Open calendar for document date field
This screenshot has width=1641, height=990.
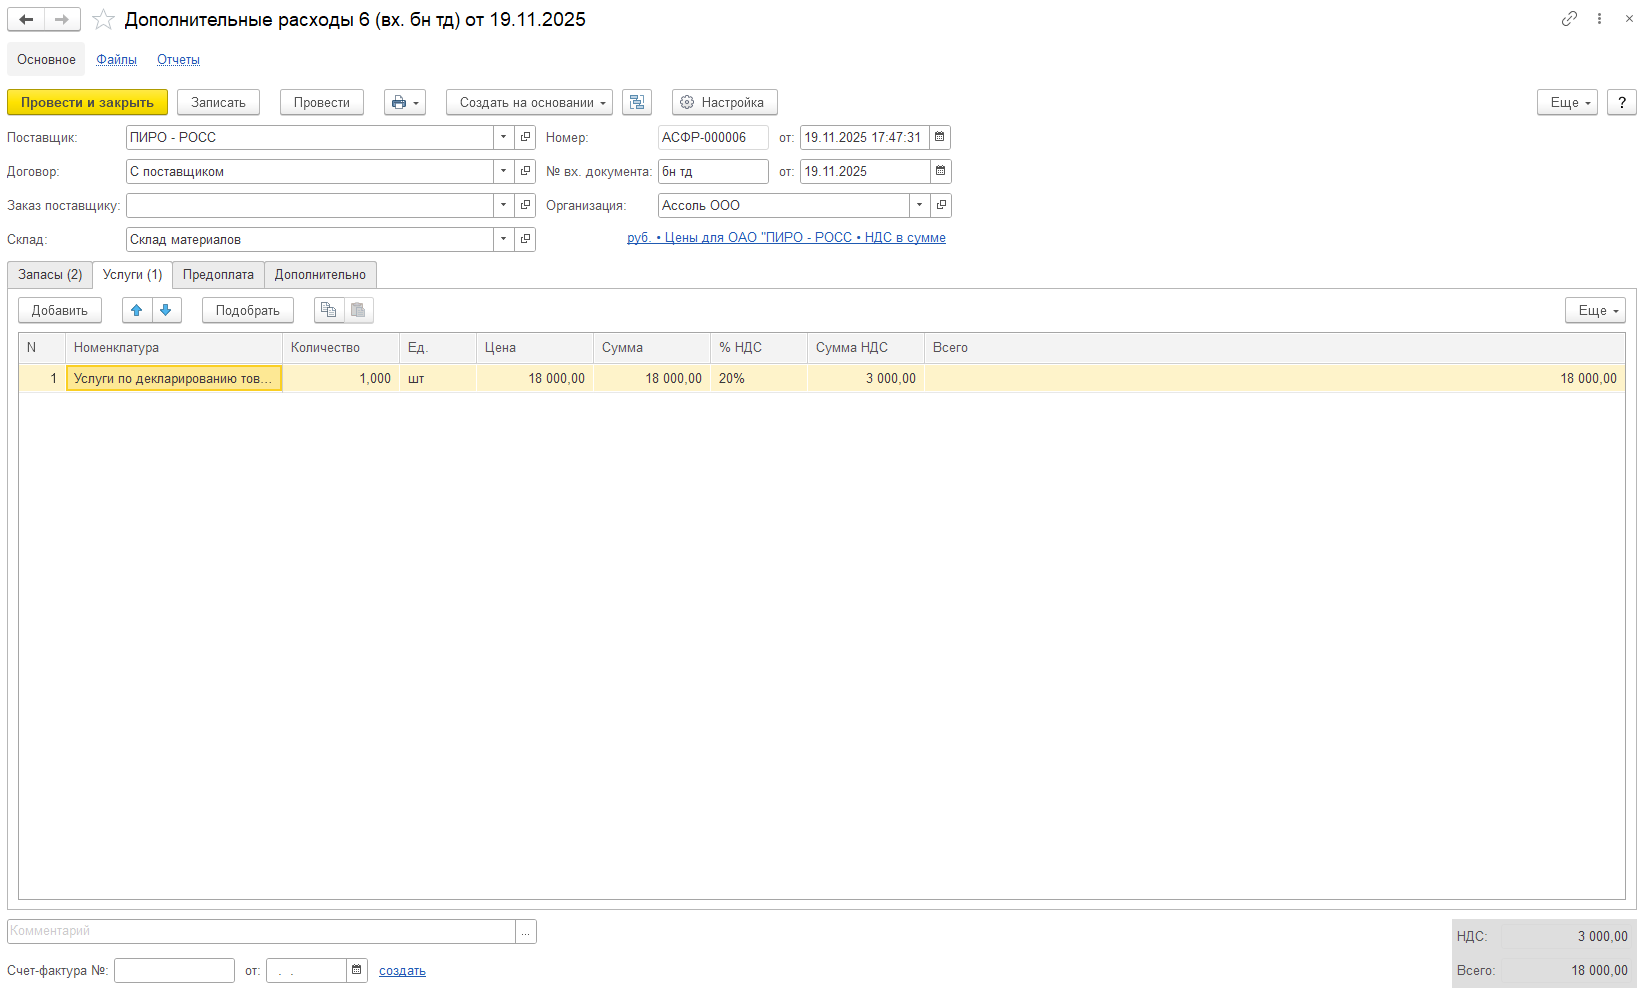940,137
